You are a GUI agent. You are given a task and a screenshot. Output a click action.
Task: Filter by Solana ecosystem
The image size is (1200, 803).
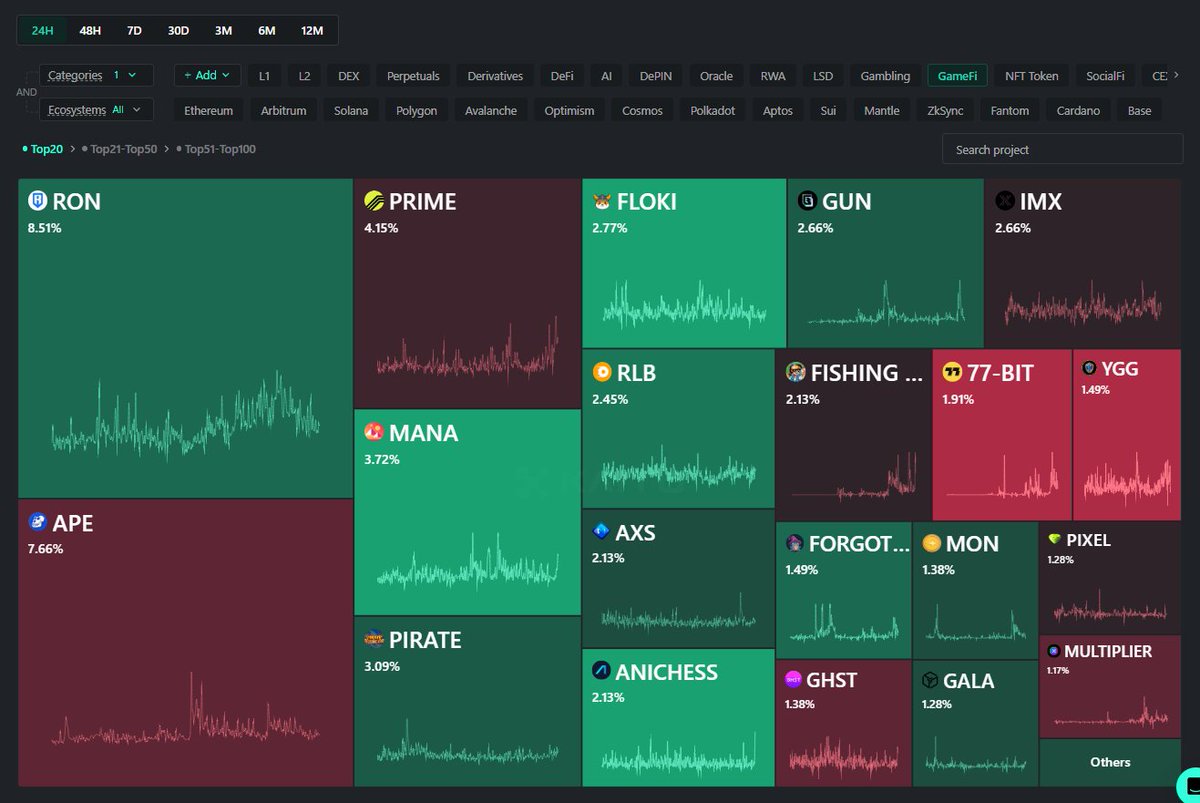[x=351, y=111]
